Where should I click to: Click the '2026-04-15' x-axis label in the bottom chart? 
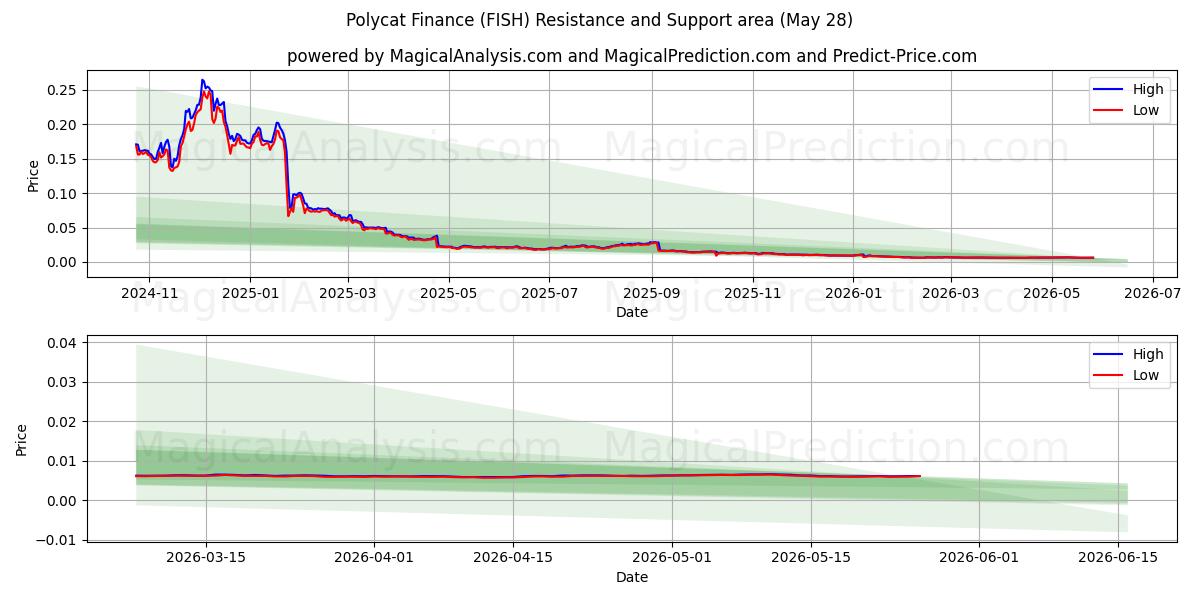(513, 559)
